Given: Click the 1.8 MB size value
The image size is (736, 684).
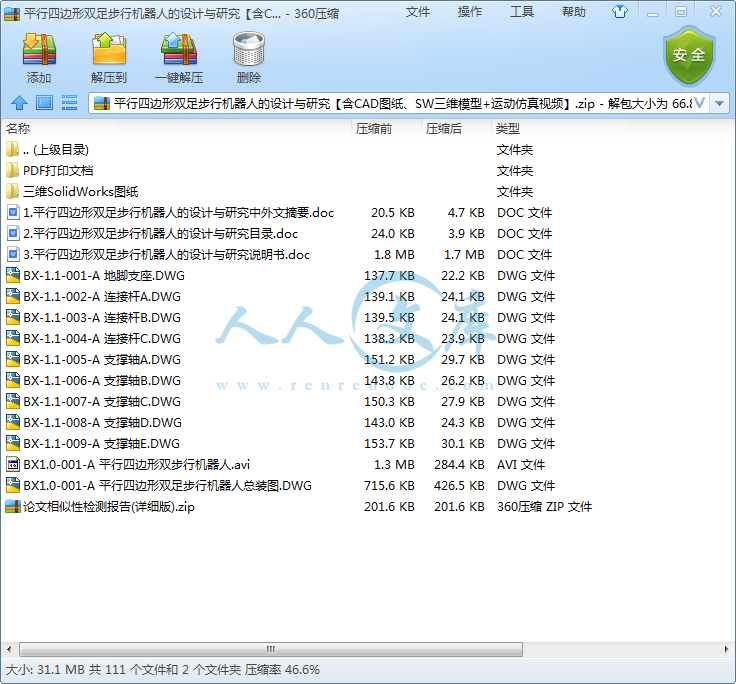Looking at the screenshot, I should pyautogui.click(x=394, y=254).
